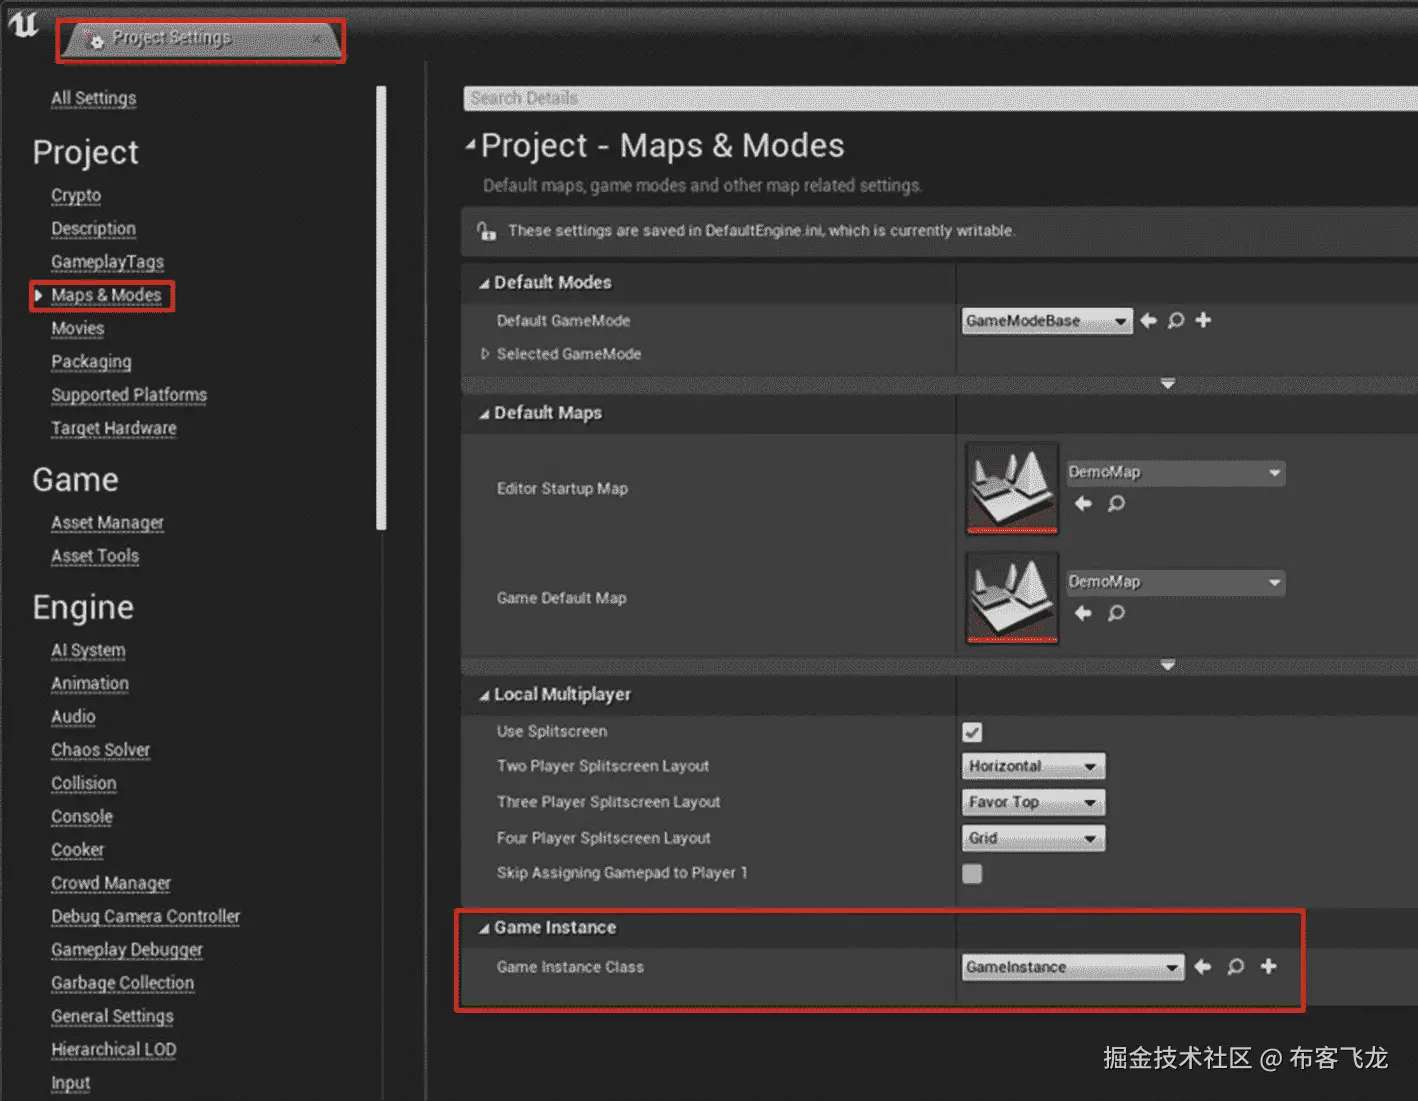This screenshot has width=1418, height=1101.
Task: Click the Search Details input field
Action: 940,98
